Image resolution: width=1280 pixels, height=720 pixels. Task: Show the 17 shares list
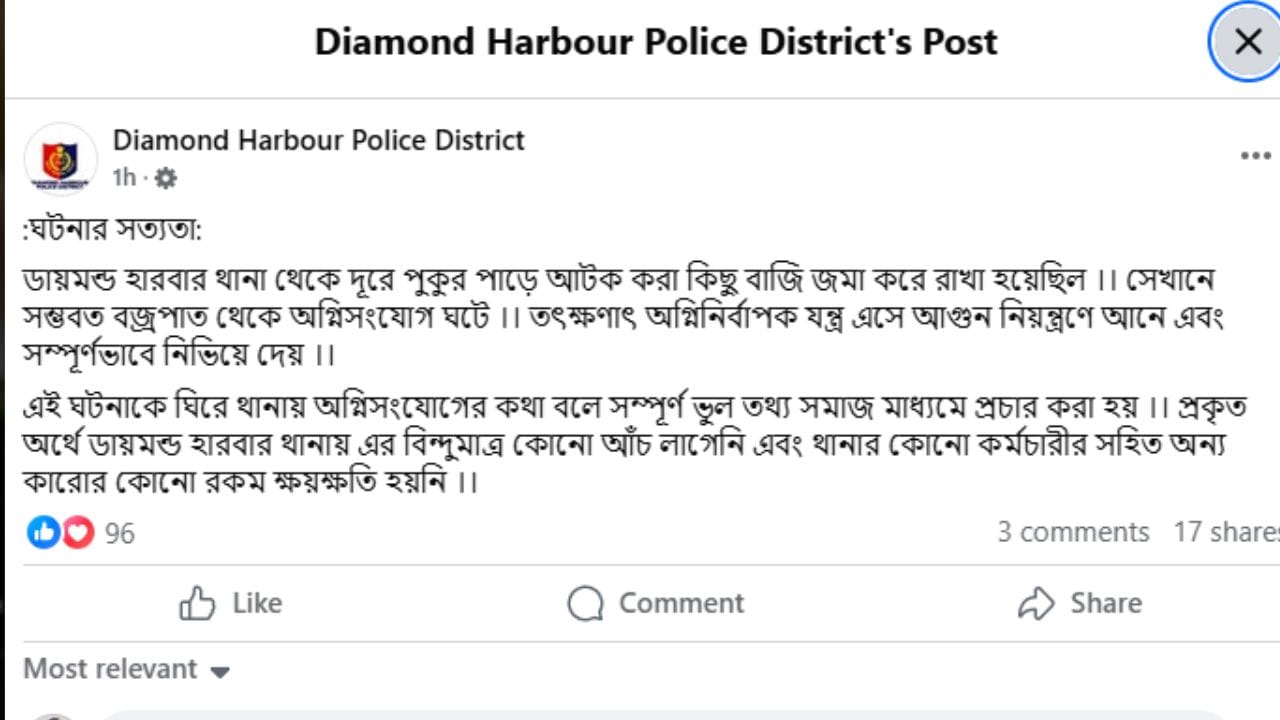[1226, 532]
